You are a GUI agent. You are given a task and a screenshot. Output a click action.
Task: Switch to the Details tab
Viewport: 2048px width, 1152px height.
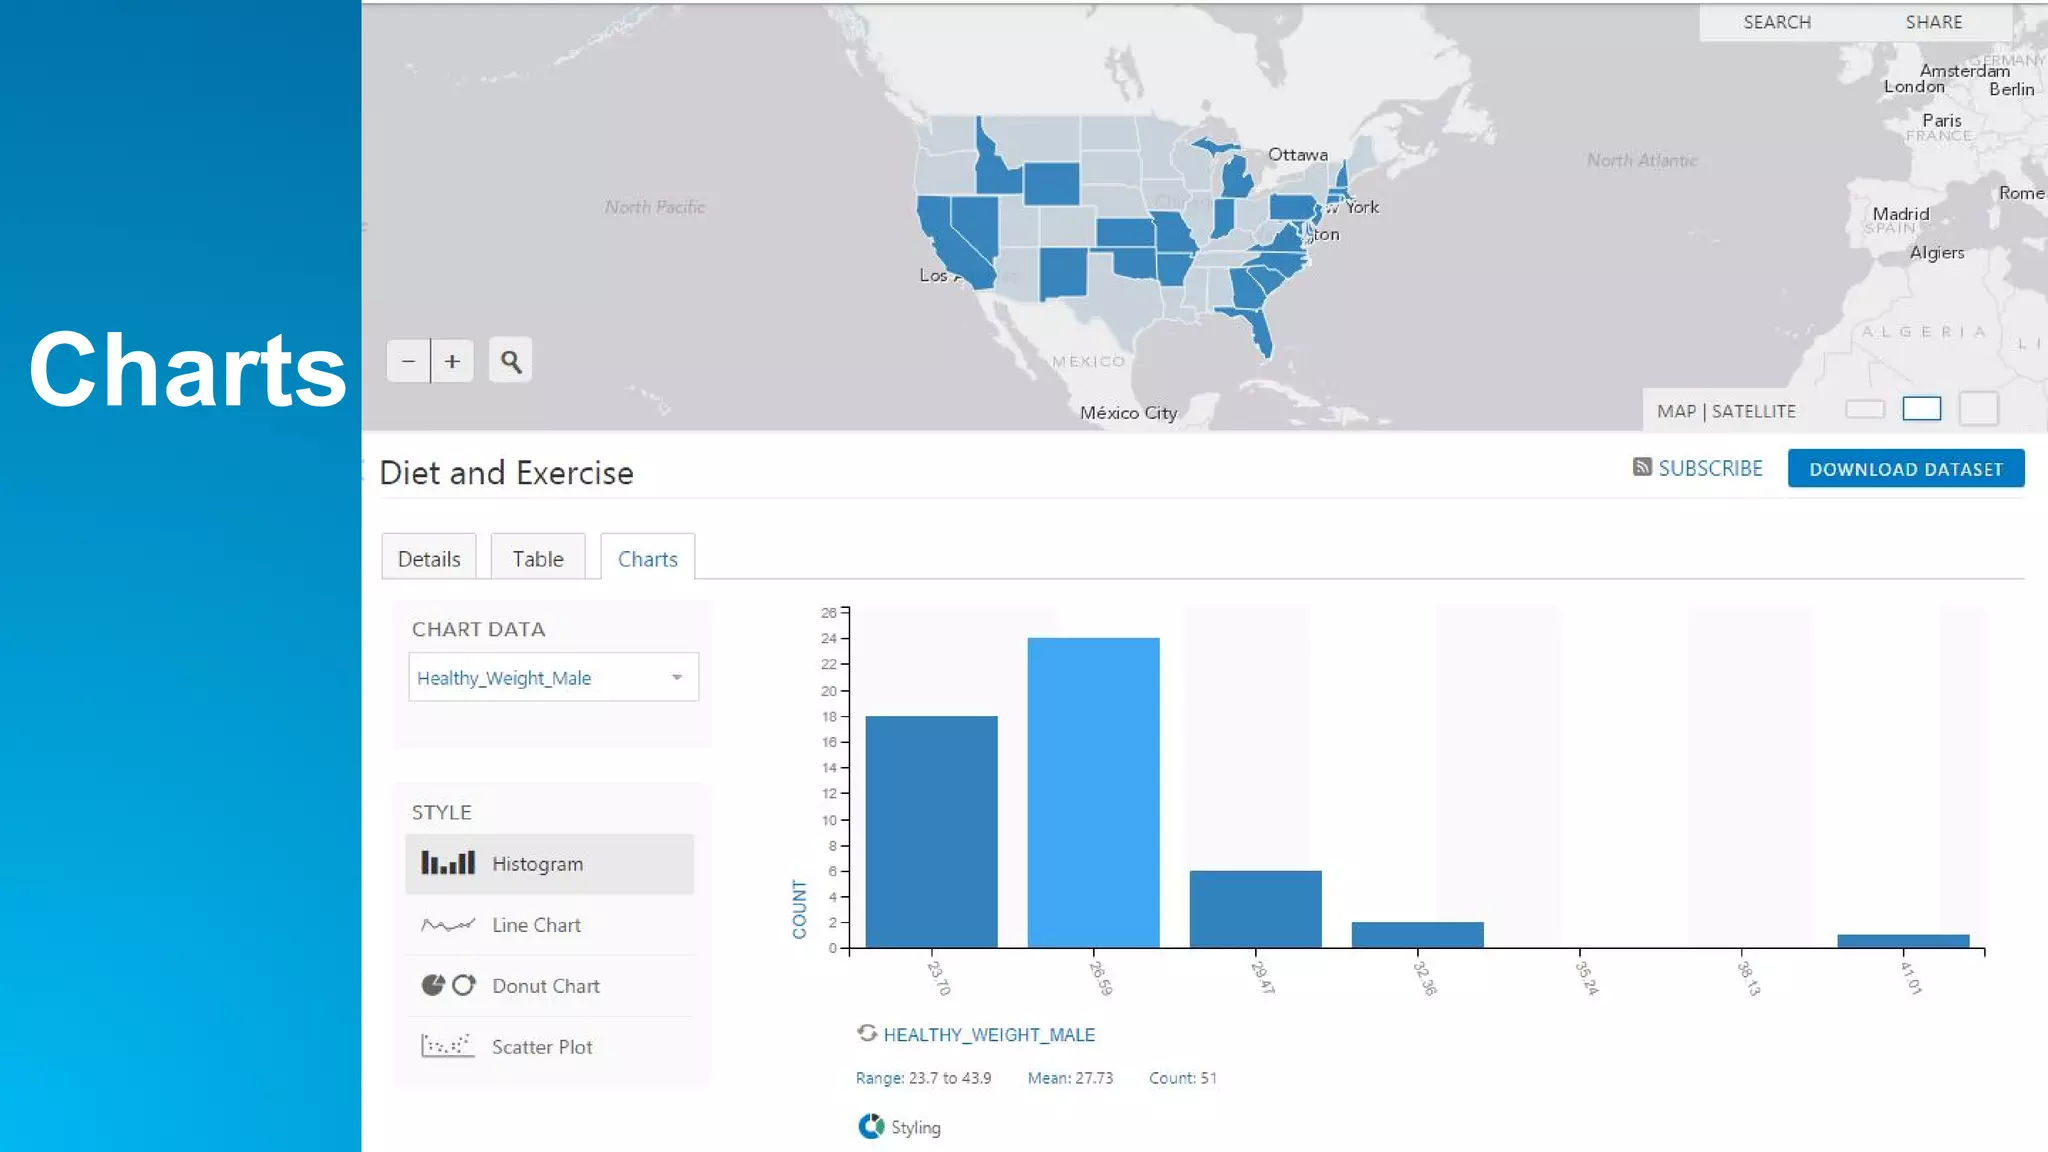(429, 559)
